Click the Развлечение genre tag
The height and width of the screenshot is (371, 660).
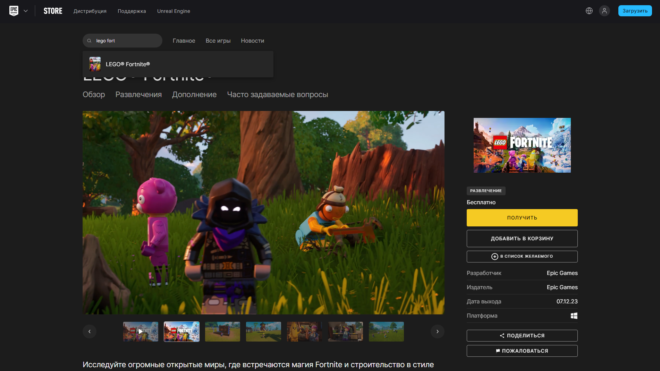[486, 191]
